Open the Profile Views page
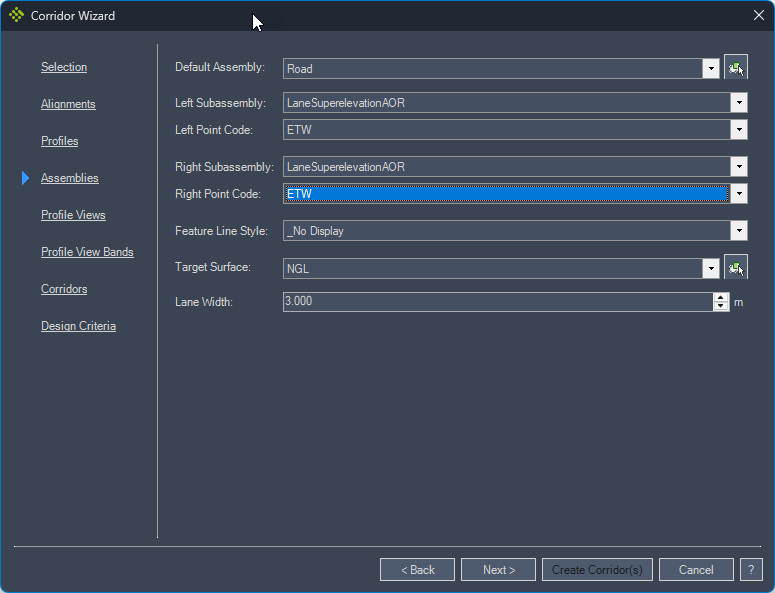 (x=73, y=215)
